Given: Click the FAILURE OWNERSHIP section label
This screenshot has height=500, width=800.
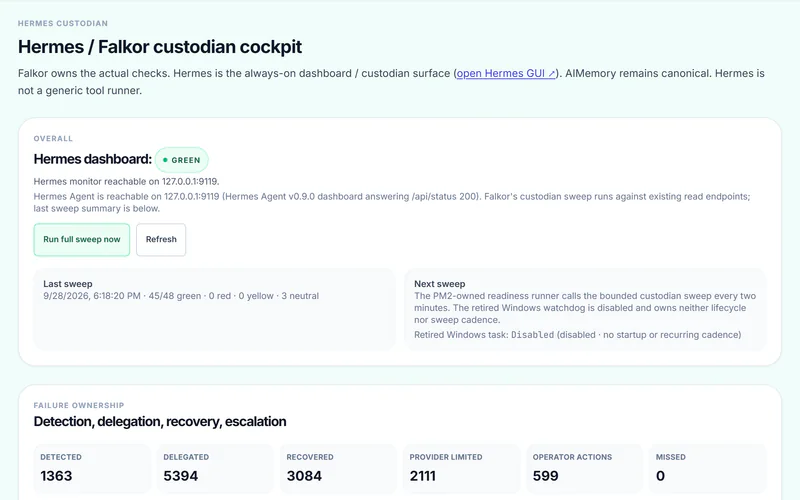Looking at the screenshot, I should point(79,406).
